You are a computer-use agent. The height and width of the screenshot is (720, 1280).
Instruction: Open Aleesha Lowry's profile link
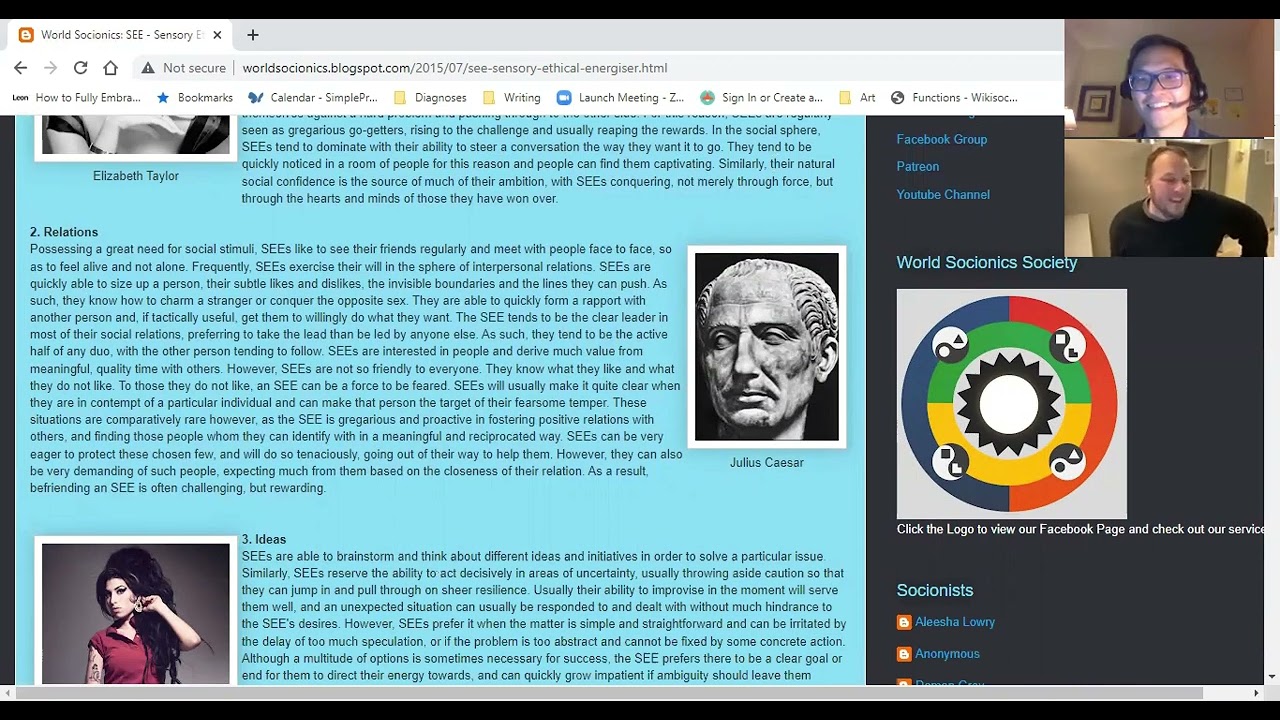(x=955, y=622)
